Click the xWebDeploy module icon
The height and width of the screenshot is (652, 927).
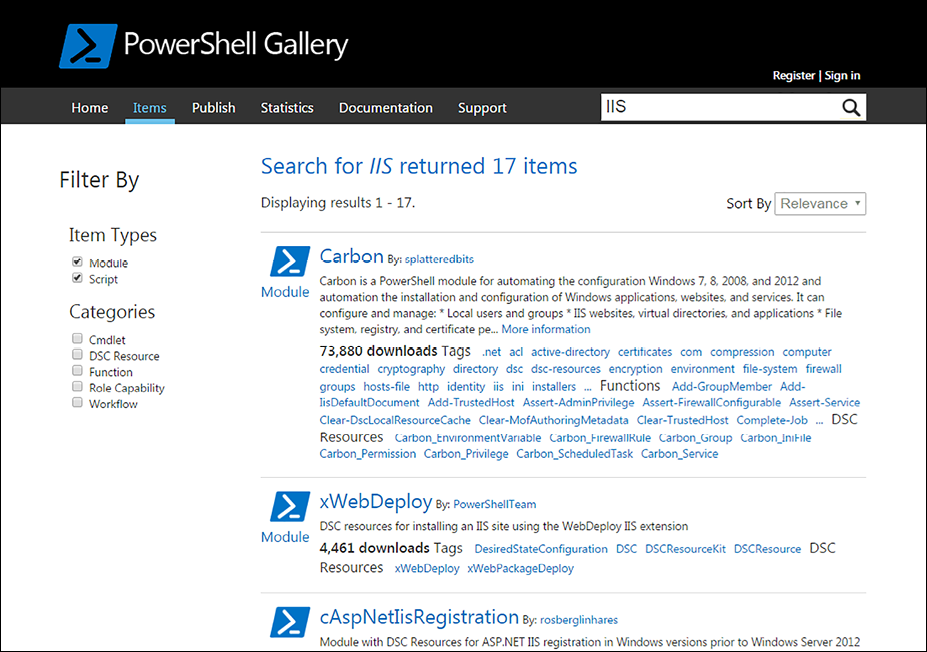tap(290, 506)
